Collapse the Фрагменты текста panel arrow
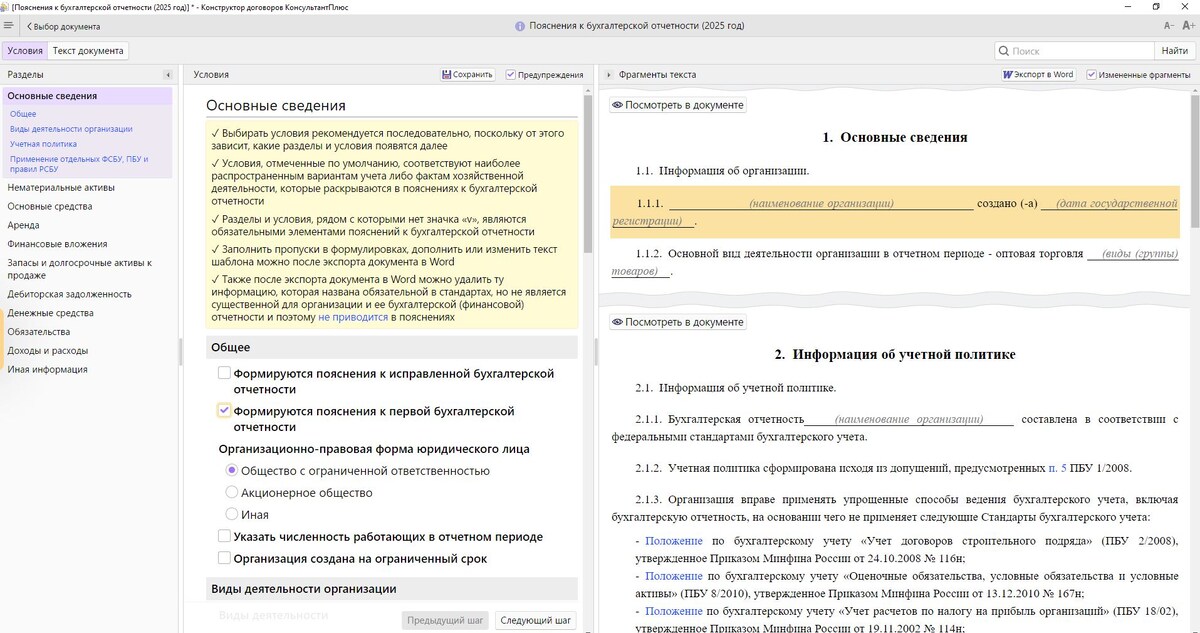The height and width of the screenshot is (633, 1200). [x=607, y=75]
